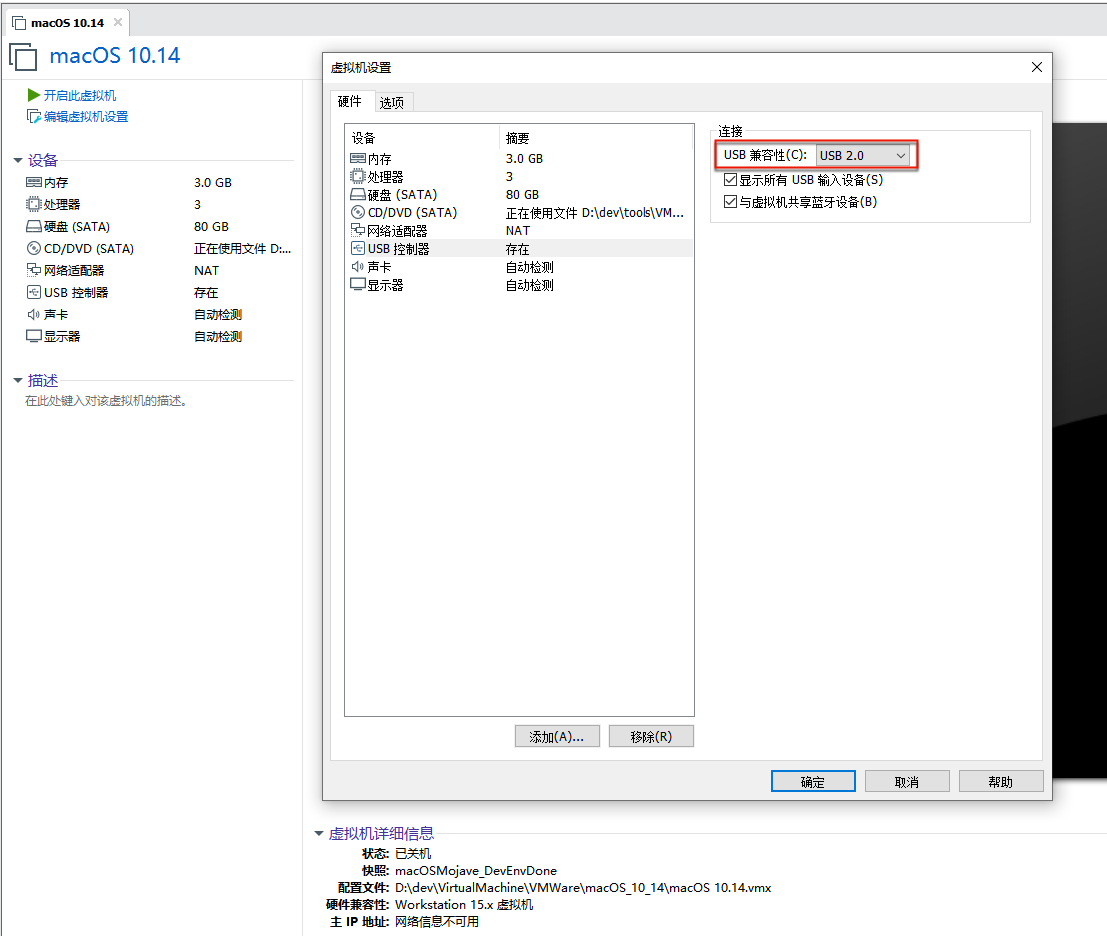The height and width of the screenshot is (936, 1107).
Task: Select the macOS 10.14 window tab
Action: coord(67,23)
